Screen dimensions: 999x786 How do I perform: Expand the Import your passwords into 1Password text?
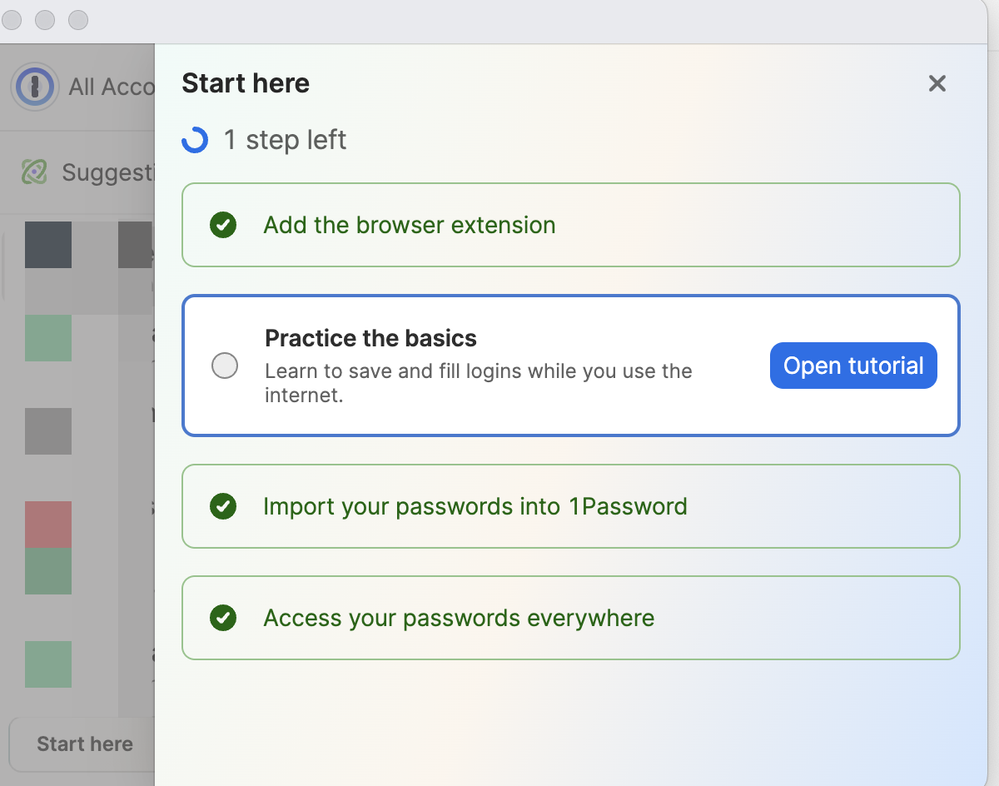point(475,507)
